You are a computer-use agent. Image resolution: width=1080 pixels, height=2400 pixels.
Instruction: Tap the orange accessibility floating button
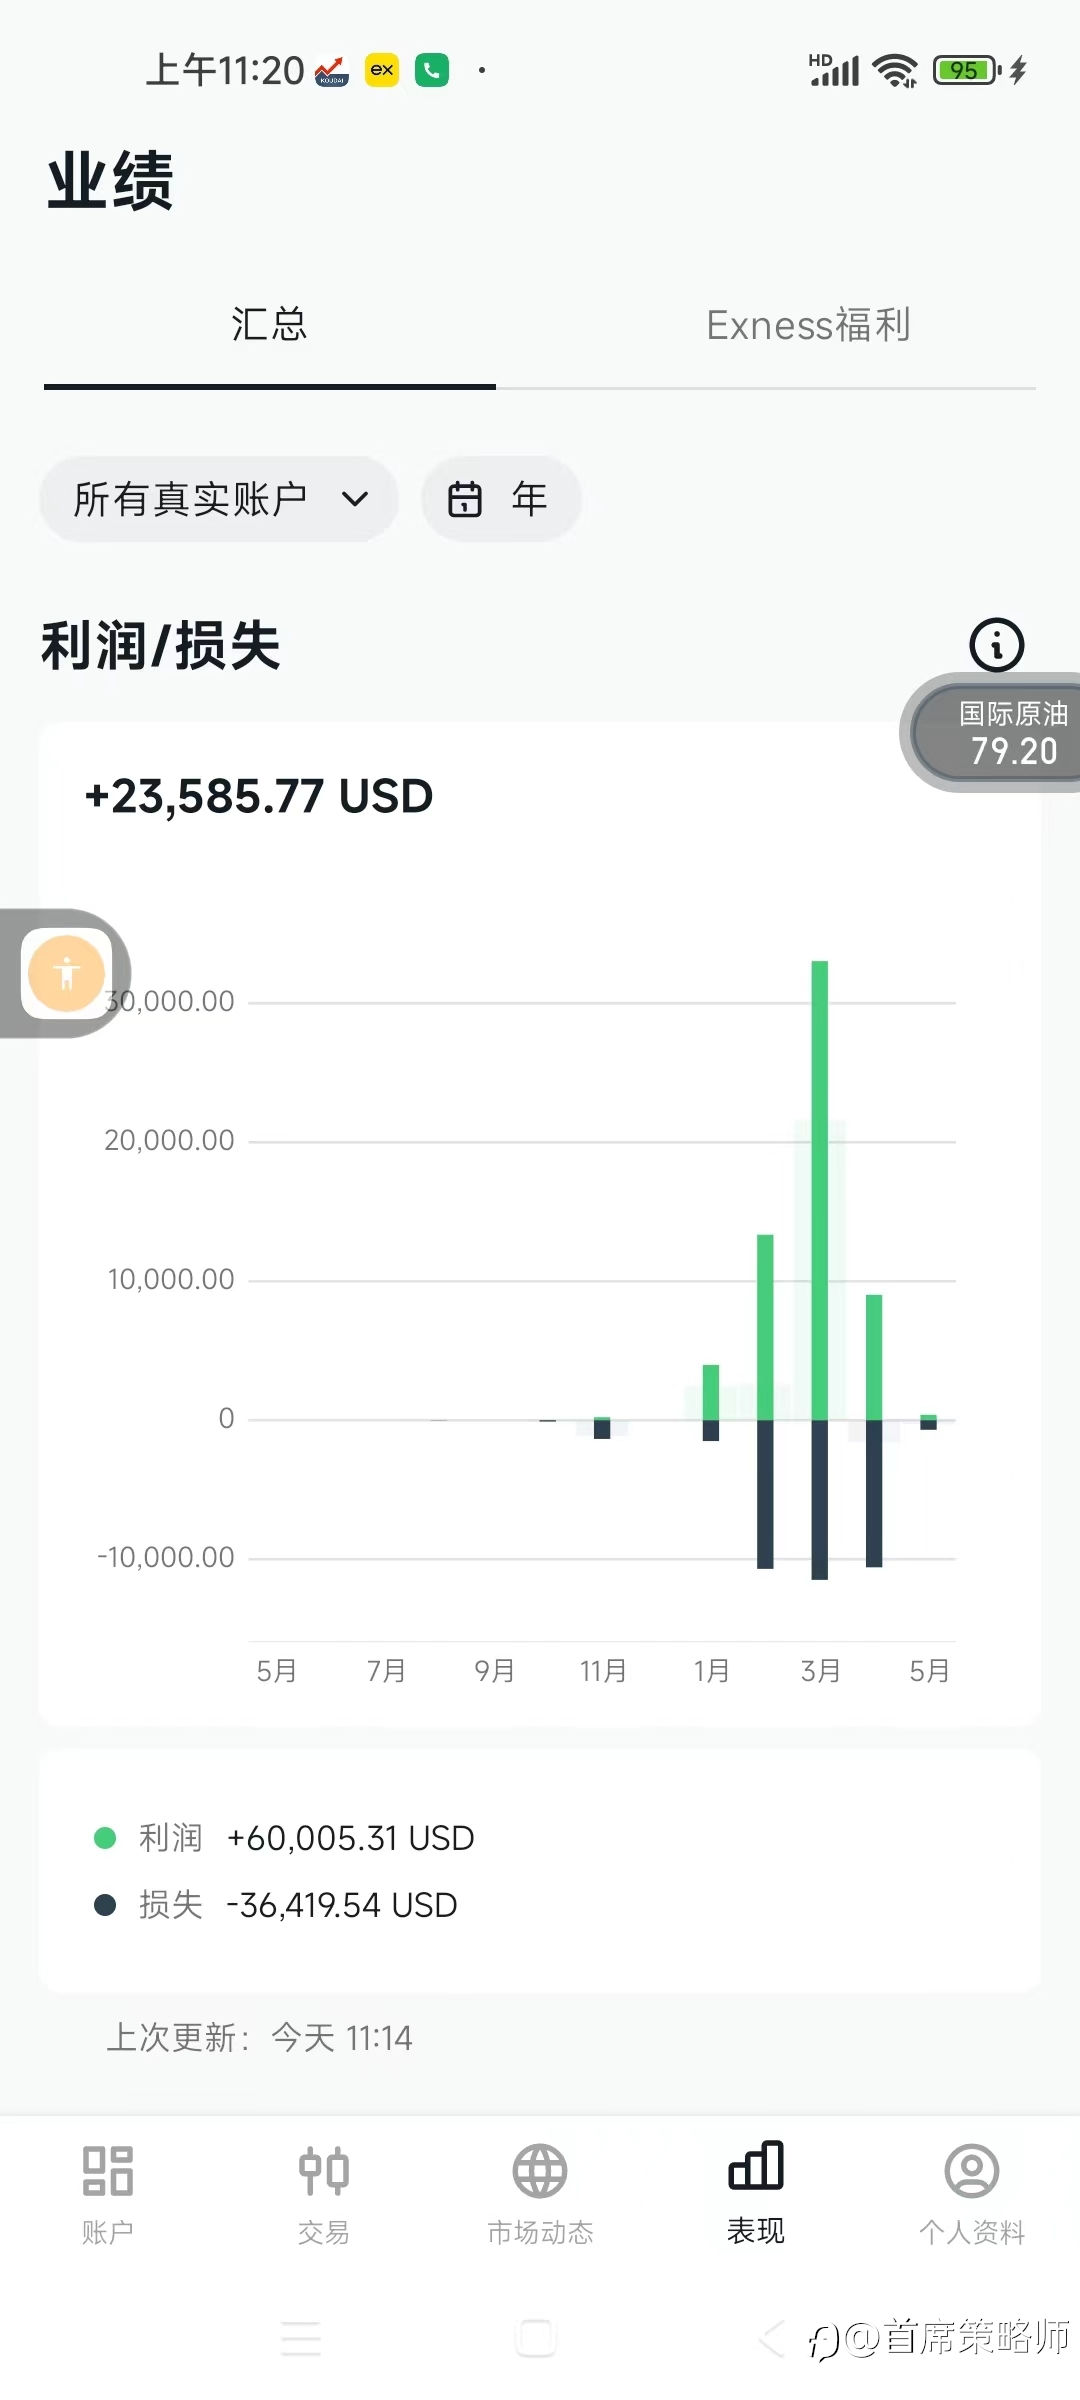(67, 972)
